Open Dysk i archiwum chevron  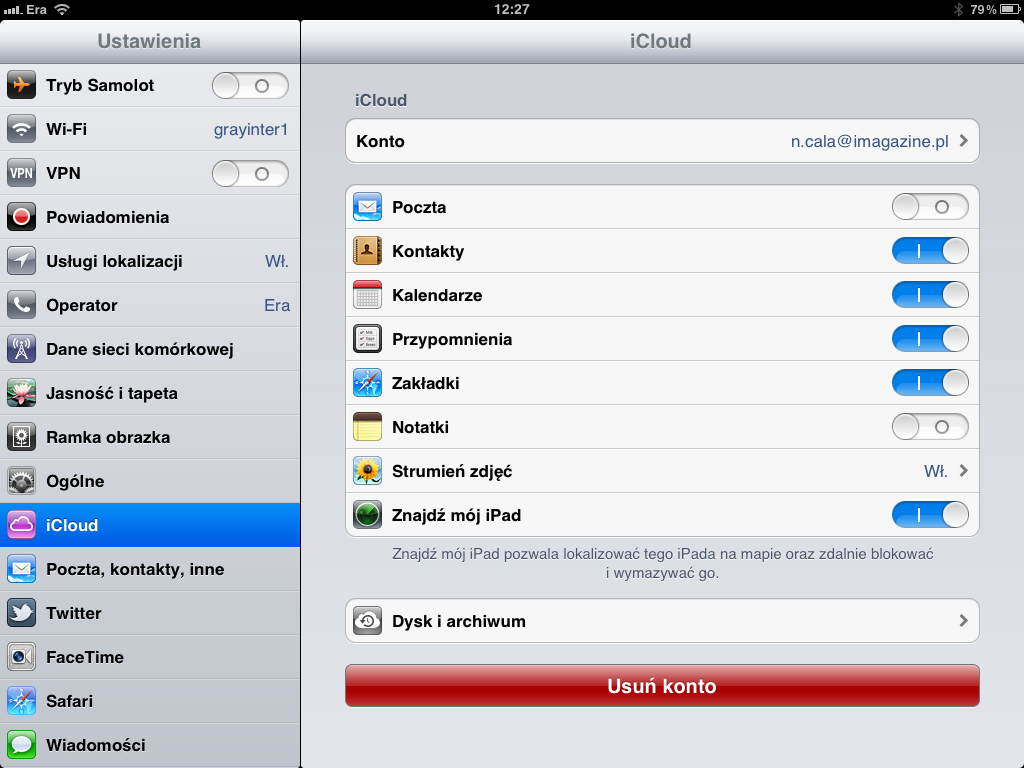[x=963, y=620]
